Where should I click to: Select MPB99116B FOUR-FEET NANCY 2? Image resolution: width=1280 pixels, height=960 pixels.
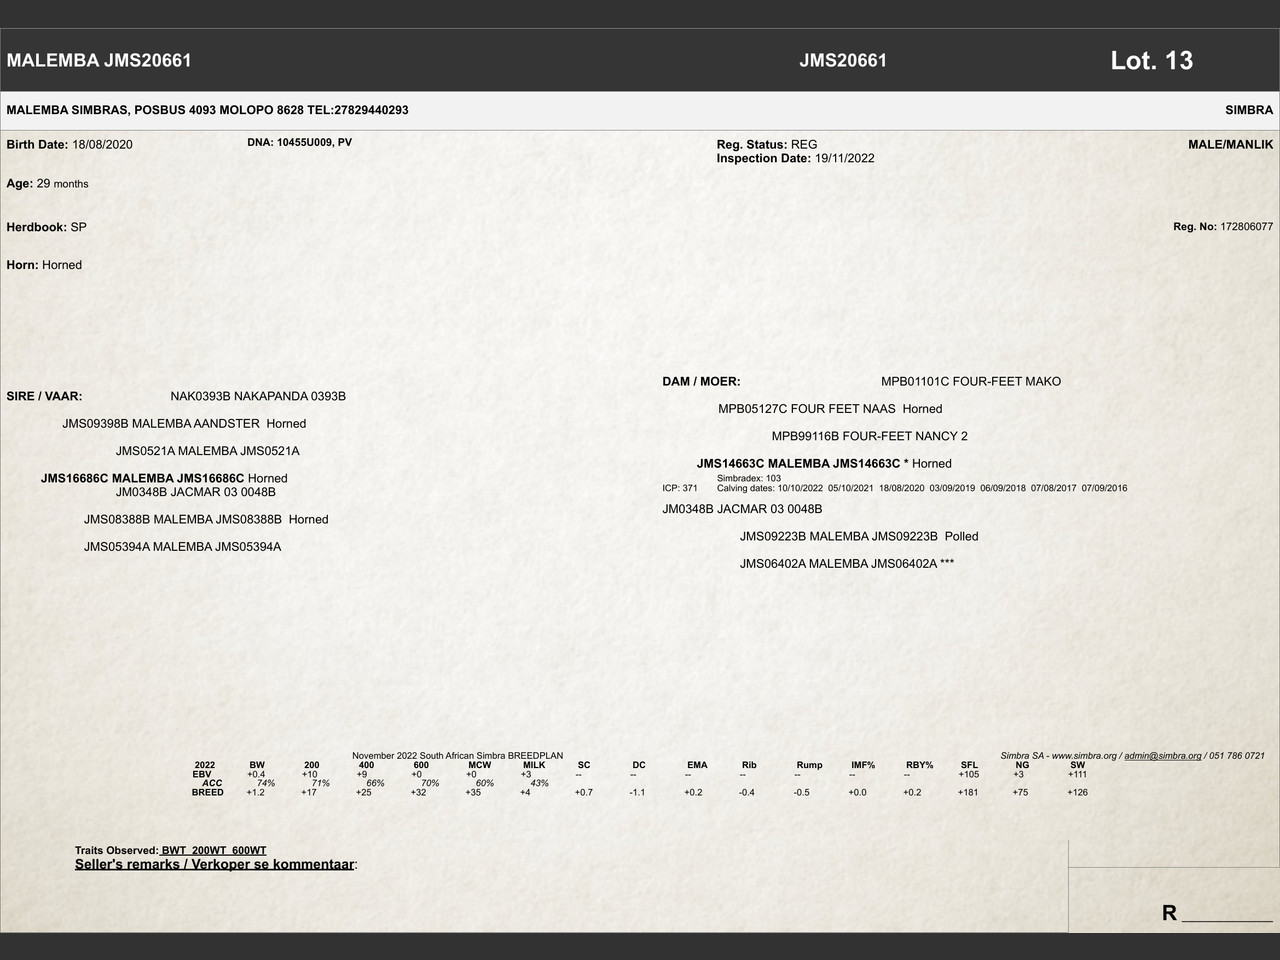pyautogui.click(x=870, y=436)
